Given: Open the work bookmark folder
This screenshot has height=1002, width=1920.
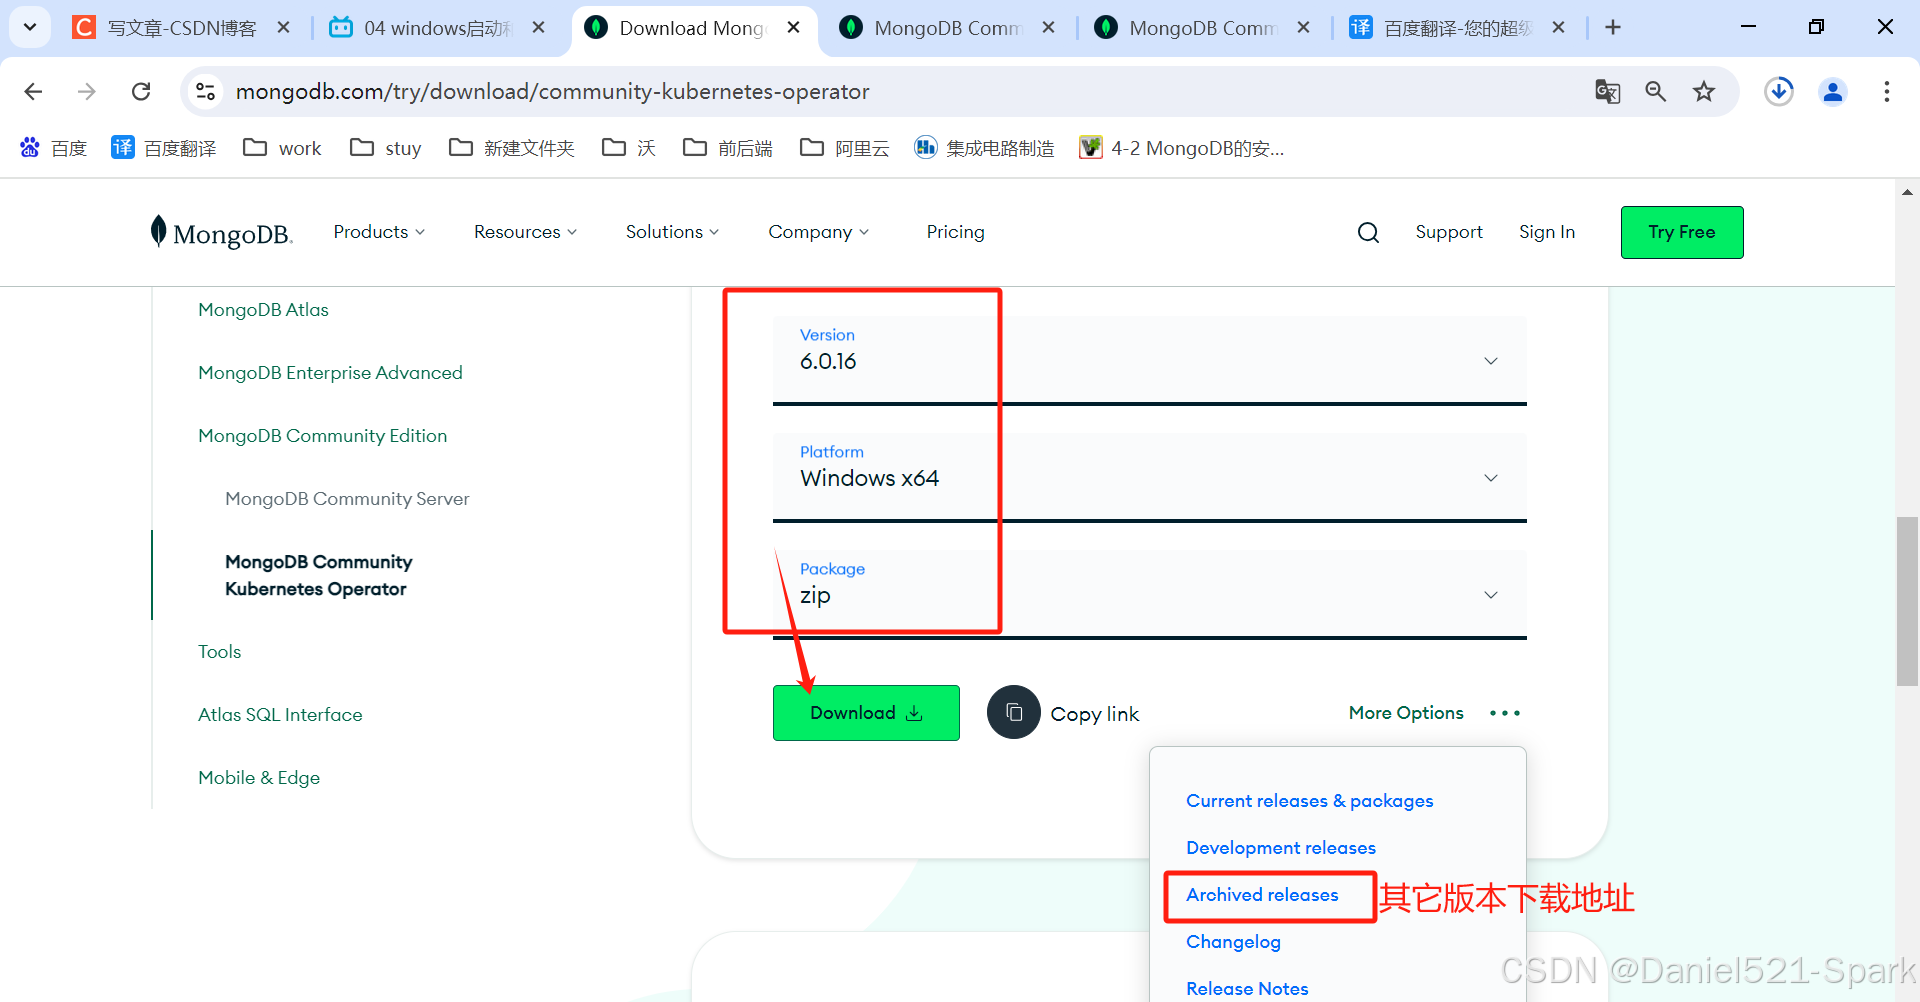Looking at the screenshot, I should click(282, 148).
